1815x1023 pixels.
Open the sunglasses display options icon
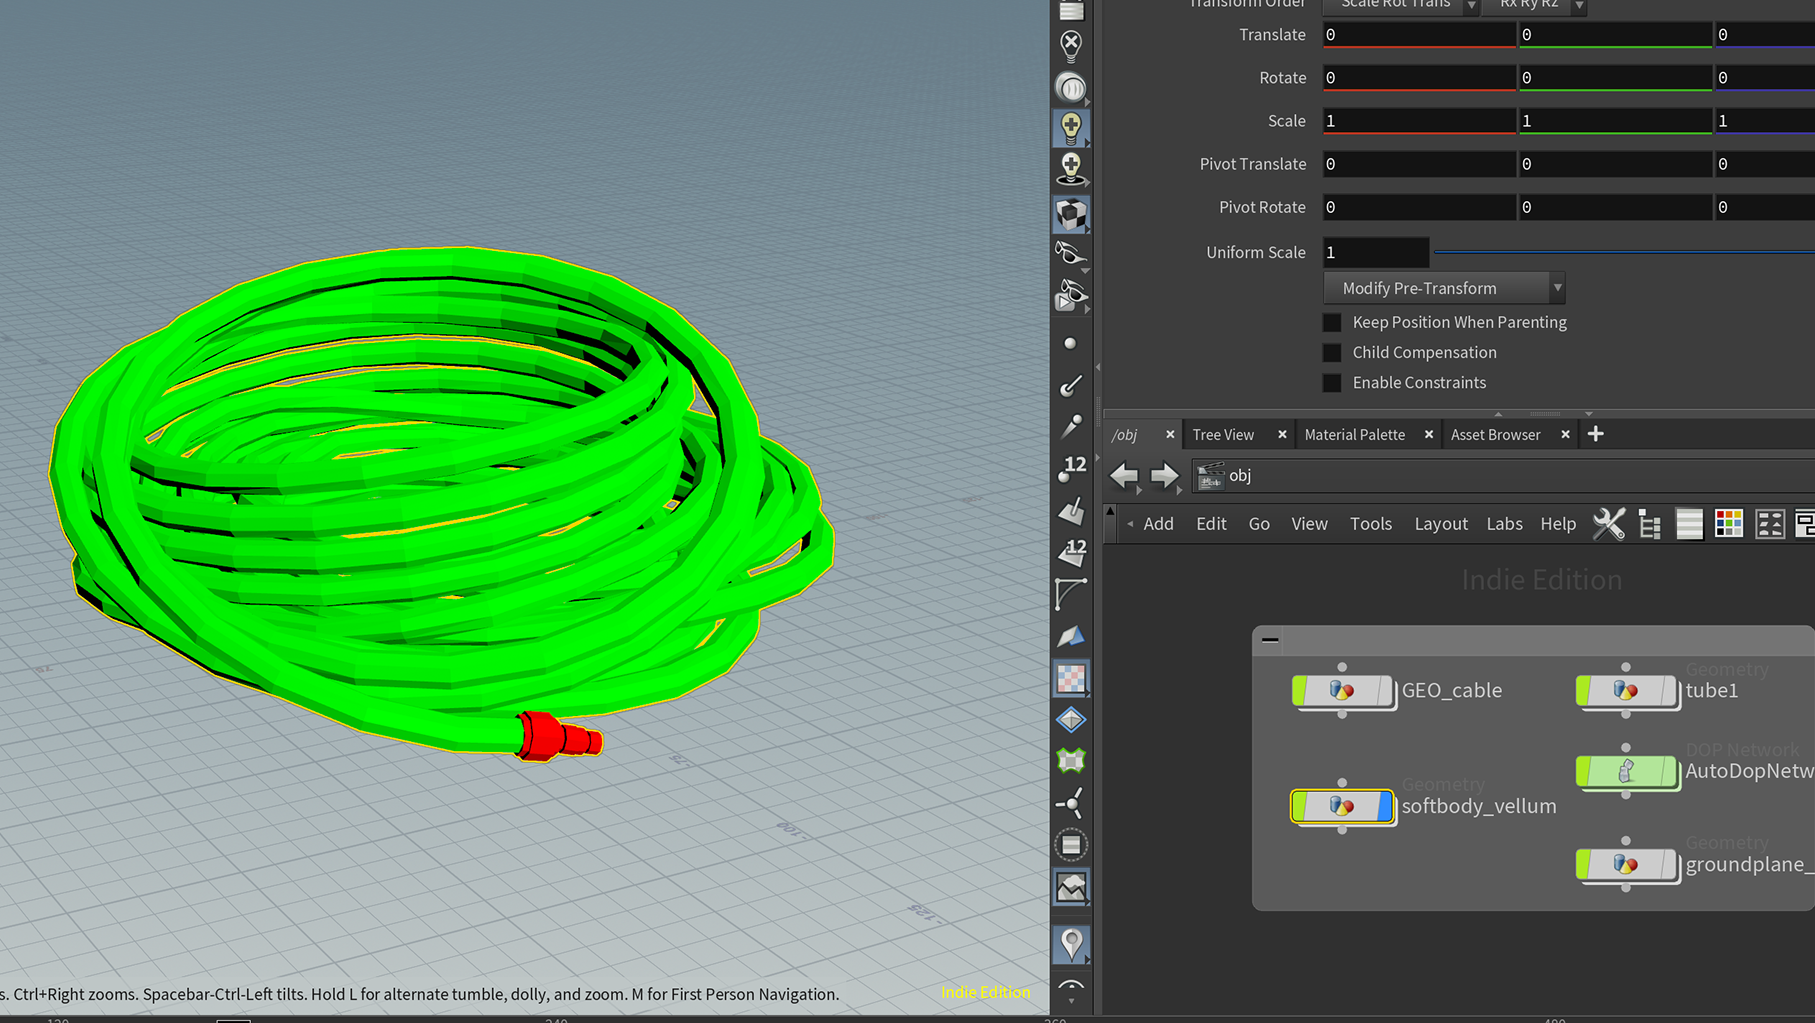pyautogui.click(x=1071, y=253)
